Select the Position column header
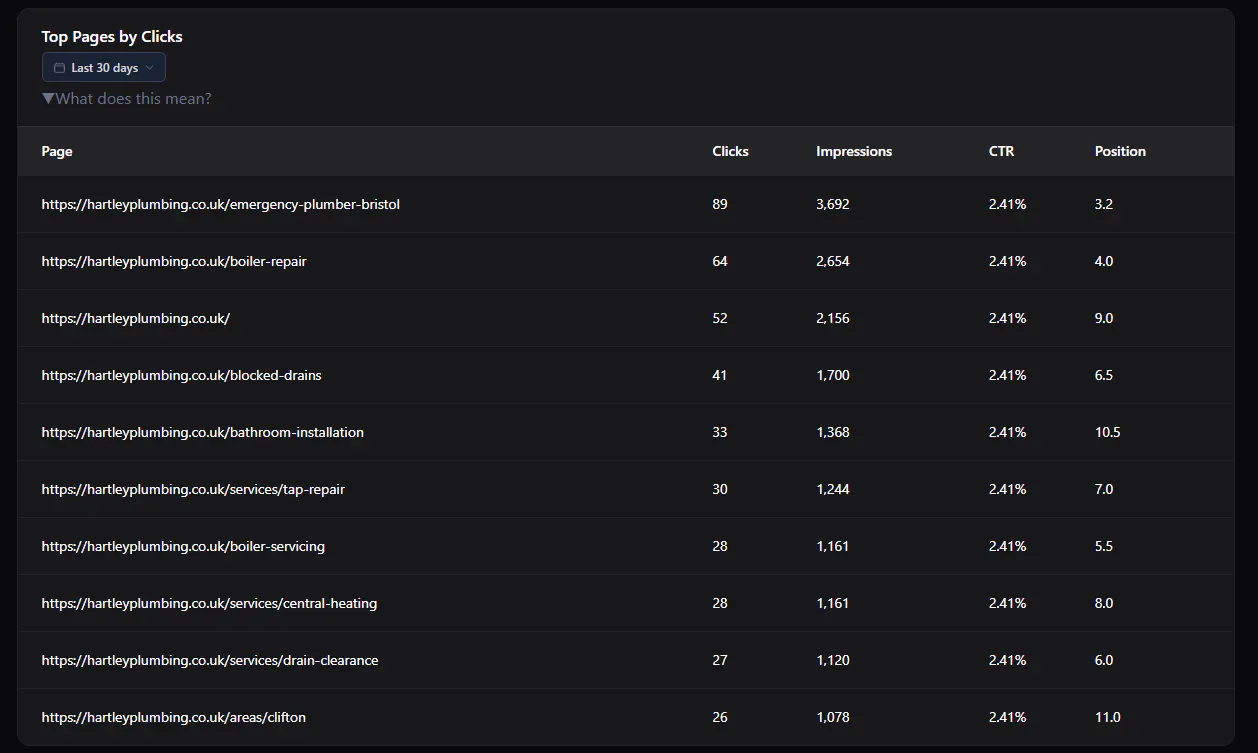1258x753 pixels. [1120, 151]
